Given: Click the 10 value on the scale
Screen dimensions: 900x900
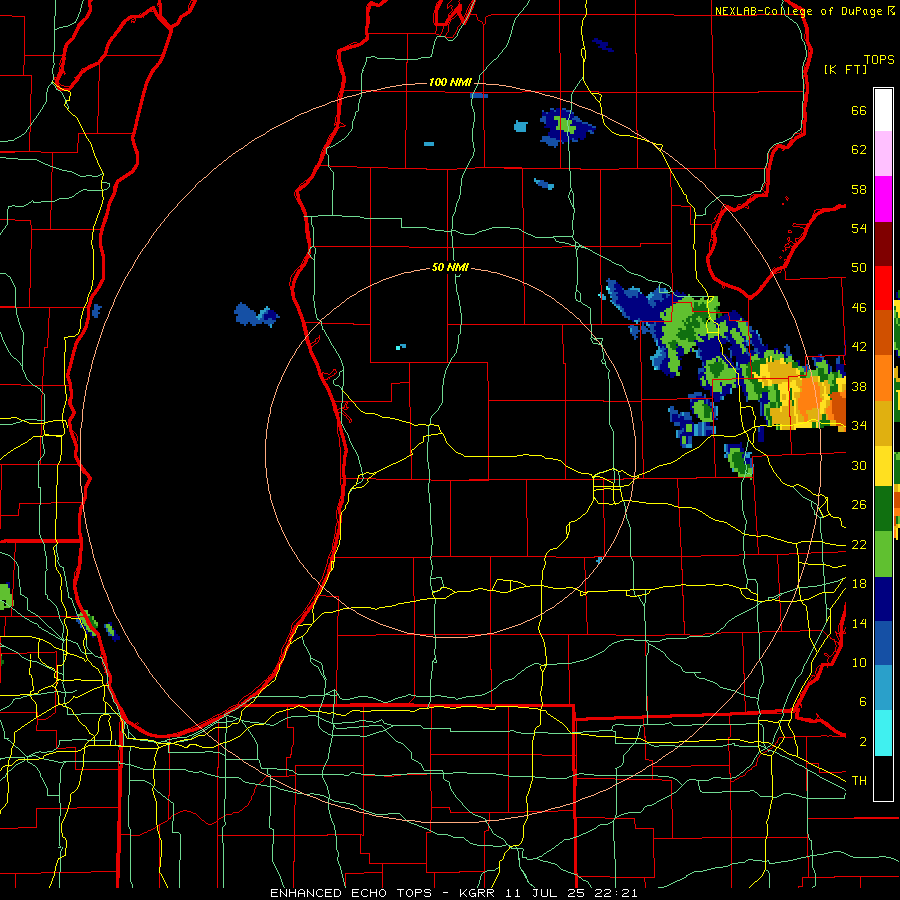Looking at the screenshot, I should [859, 662].
